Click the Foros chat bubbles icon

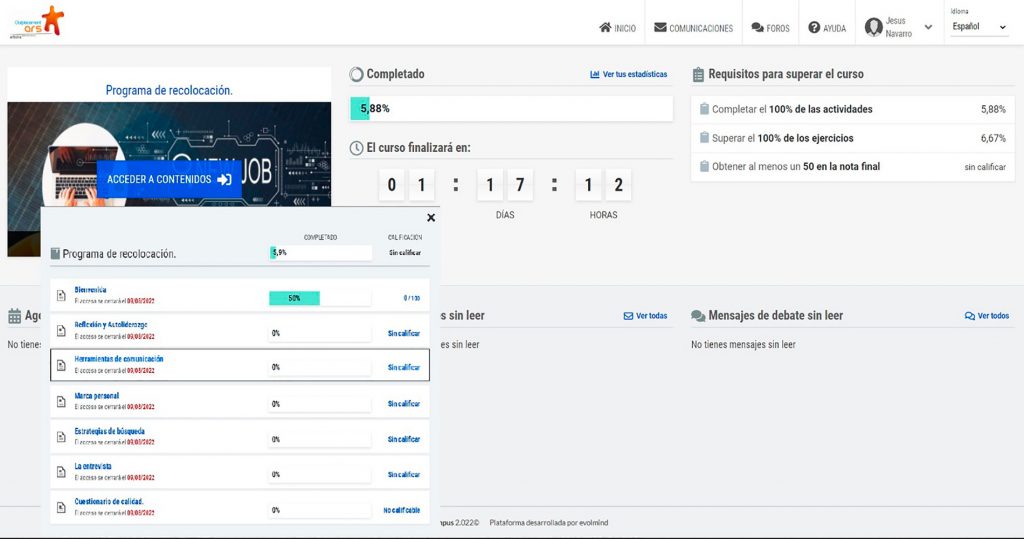[x=758, y=28]
